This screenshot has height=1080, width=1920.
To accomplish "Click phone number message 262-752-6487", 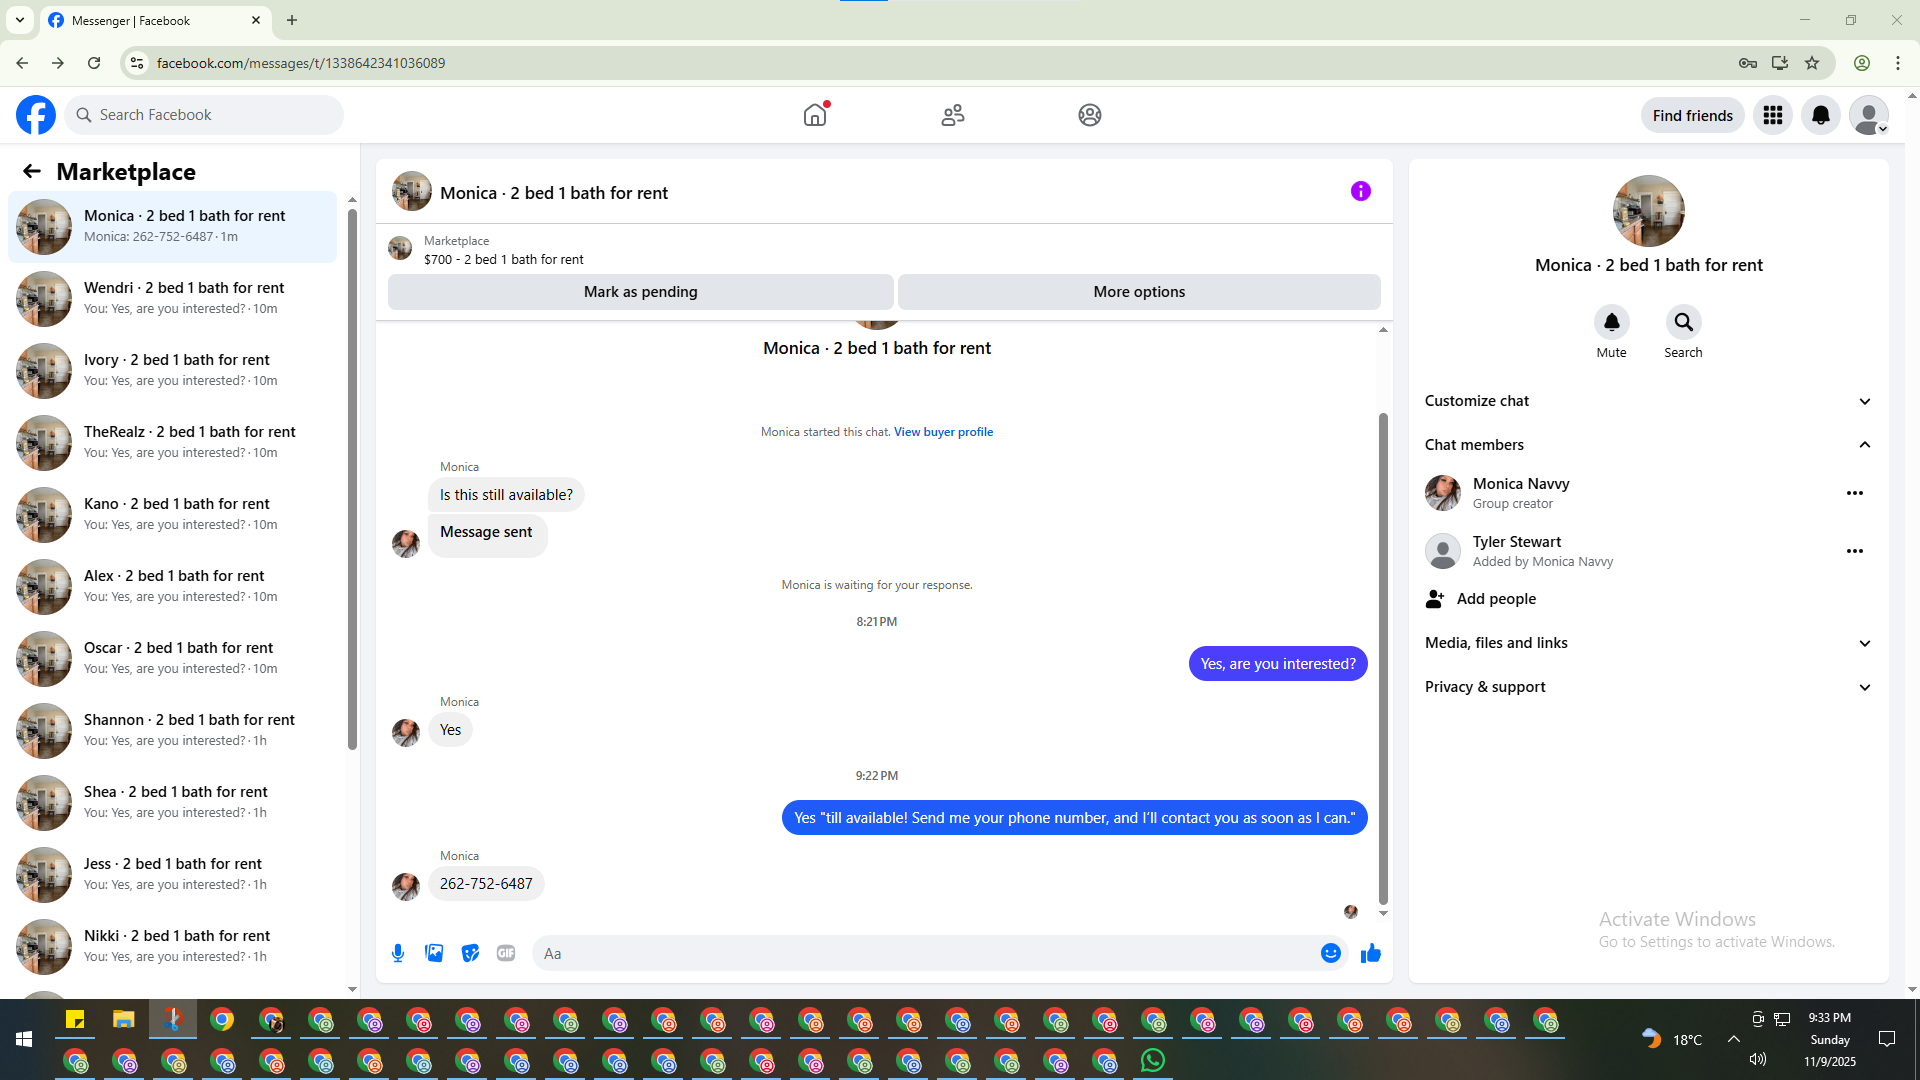I will 486,884.
